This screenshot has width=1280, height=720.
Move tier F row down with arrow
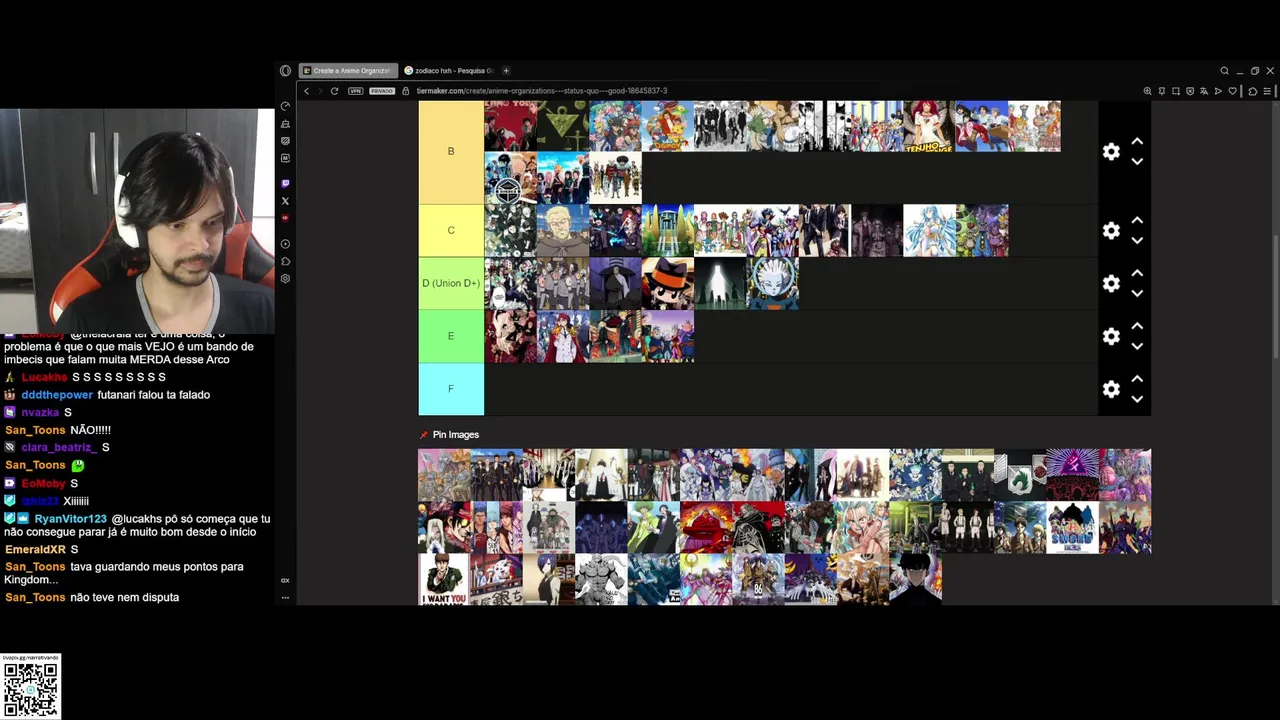pyautogui.click(x=1137, y=399)
